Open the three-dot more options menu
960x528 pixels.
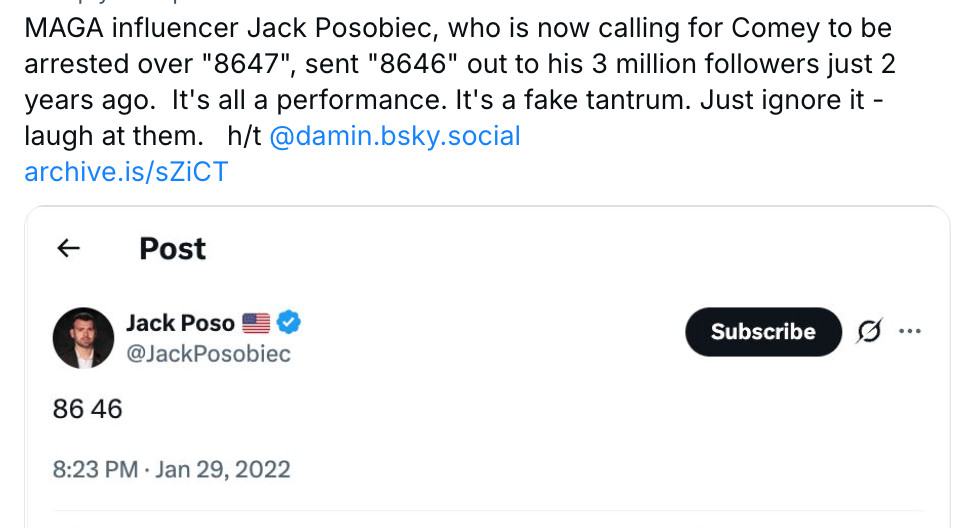(910, 331)
